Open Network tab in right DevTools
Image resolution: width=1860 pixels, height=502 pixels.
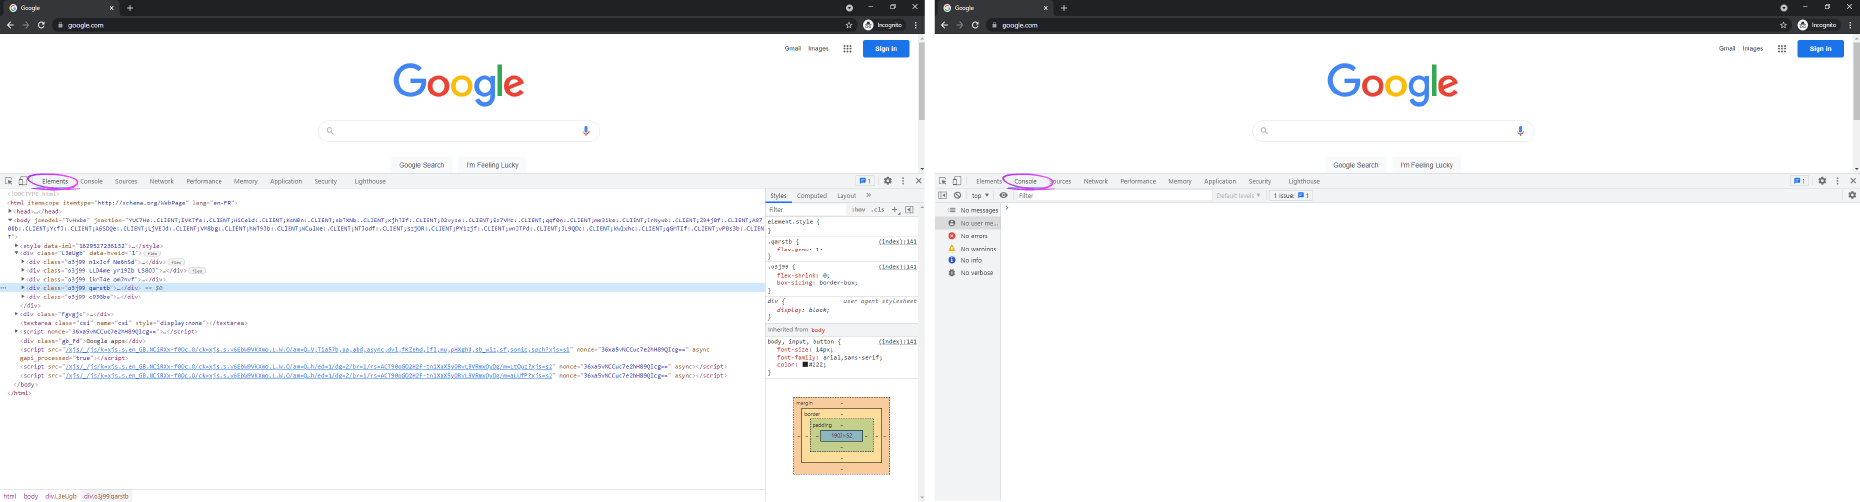coord(1096,182)
